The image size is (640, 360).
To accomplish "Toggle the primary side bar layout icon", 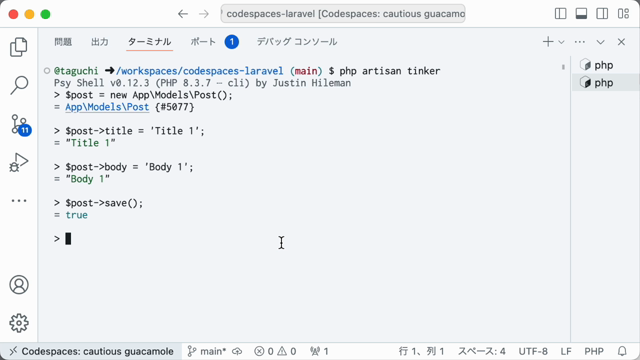I will point(560,14).
